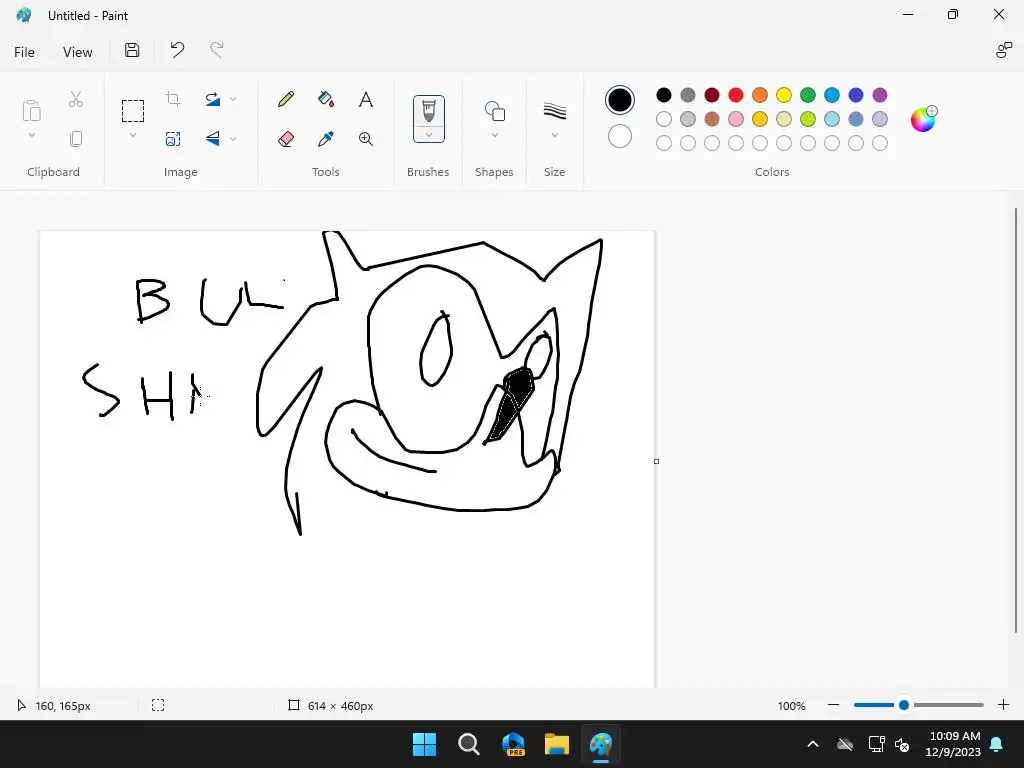Pick the orange color swatch
Screen dimensions: 1024x768
(x=760, y=95)
